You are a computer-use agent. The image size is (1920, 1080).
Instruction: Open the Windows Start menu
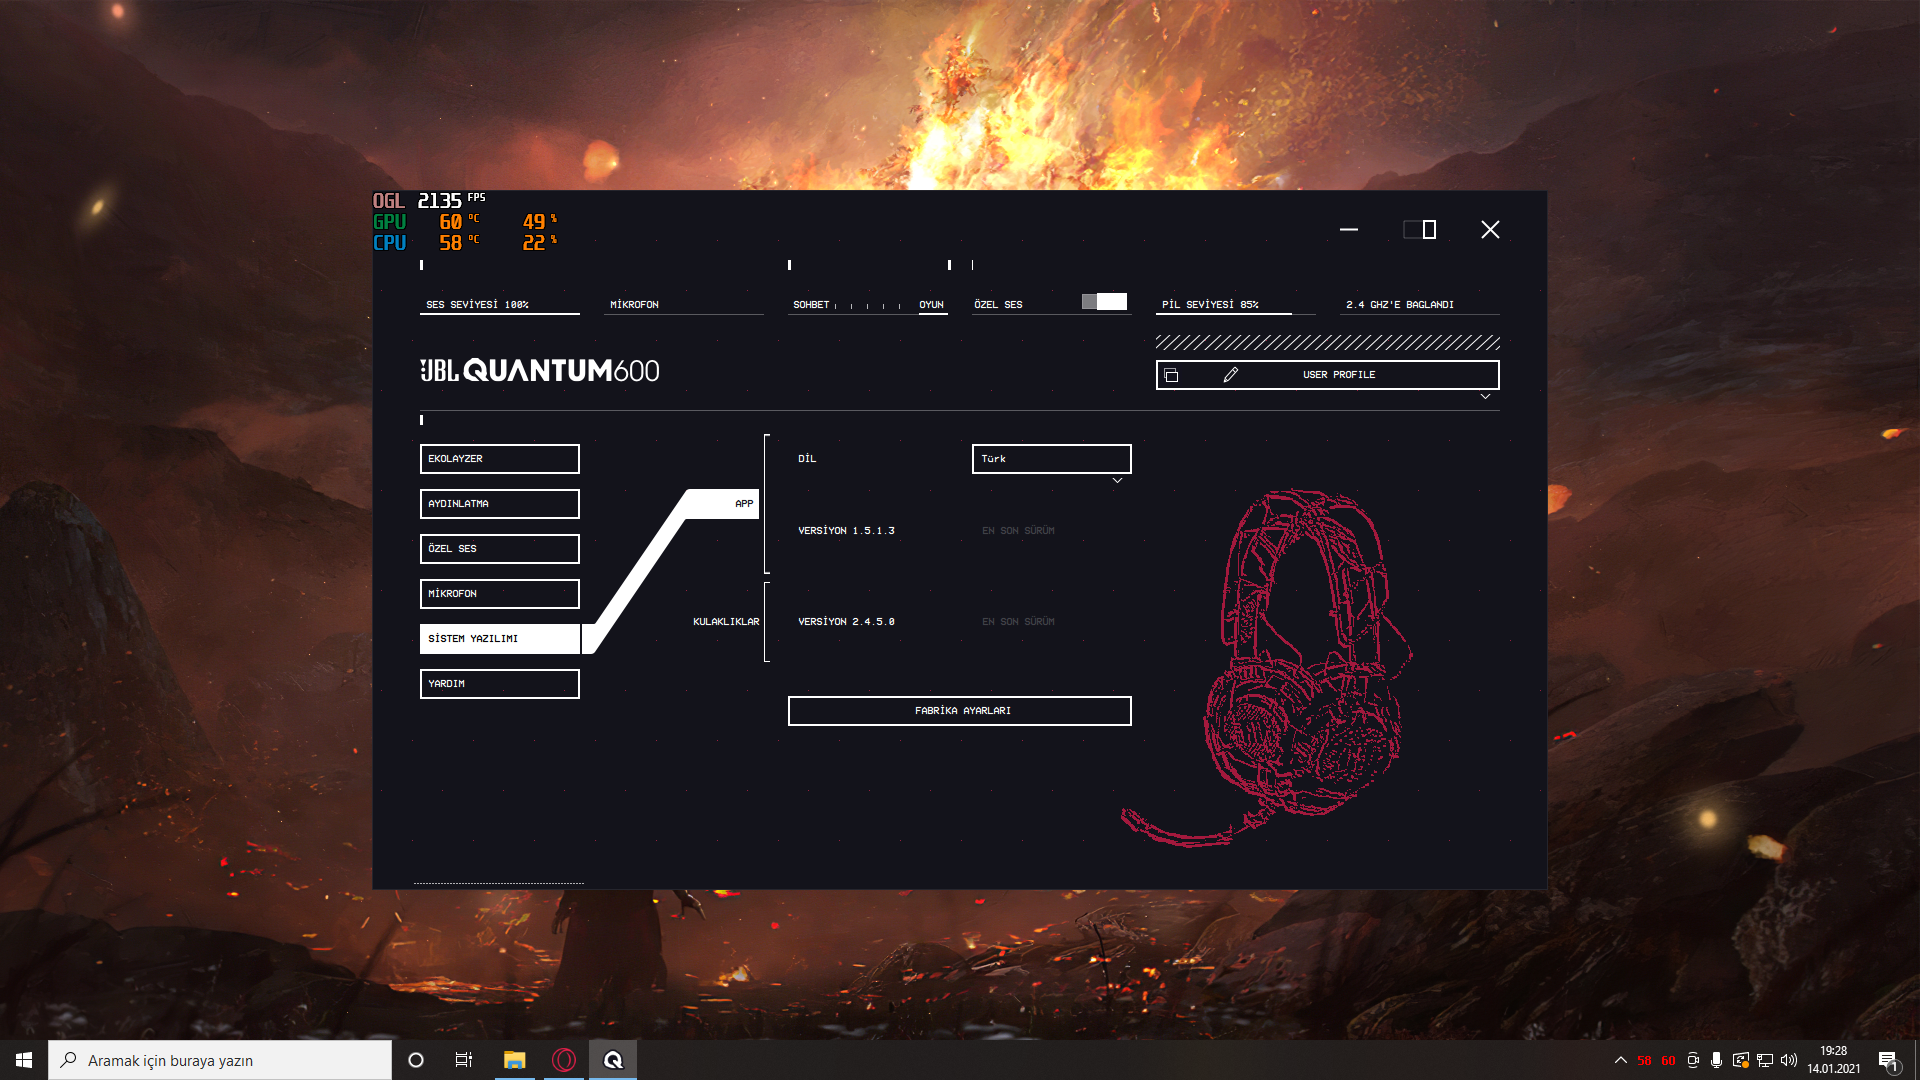(24, 1060)
